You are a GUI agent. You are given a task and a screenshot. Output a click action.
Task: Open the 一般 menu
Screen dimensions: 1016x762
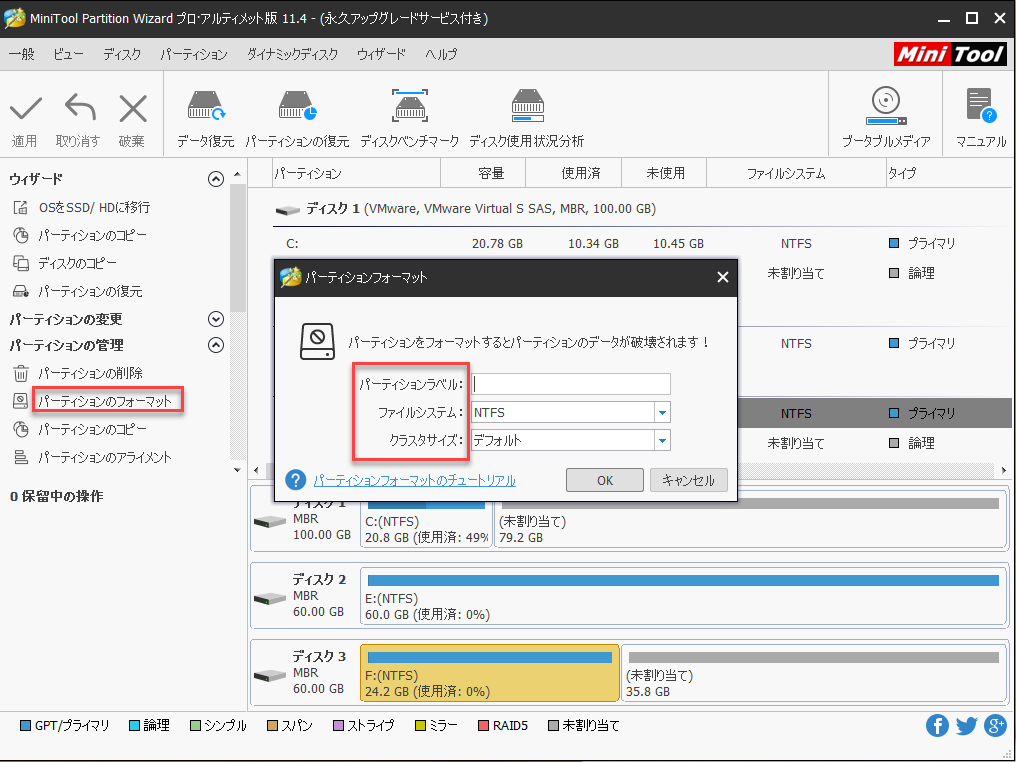tap(21, 54)
